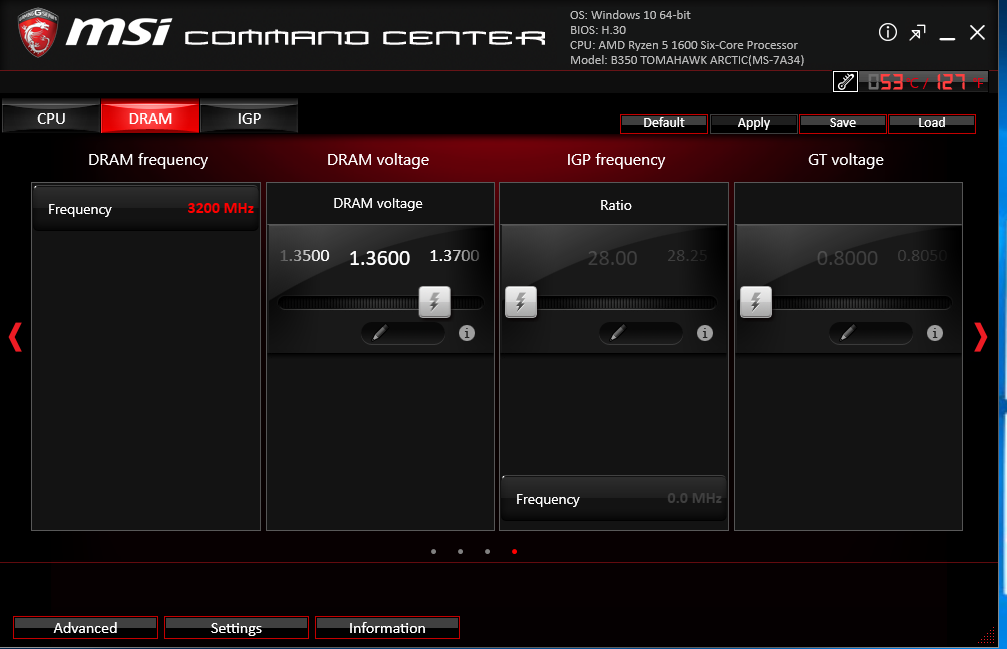Click the IGP 0.0 MHz frequency value
Image resolution: width=1007 pixels, height=649 pixels.
[x=694, y=498]
